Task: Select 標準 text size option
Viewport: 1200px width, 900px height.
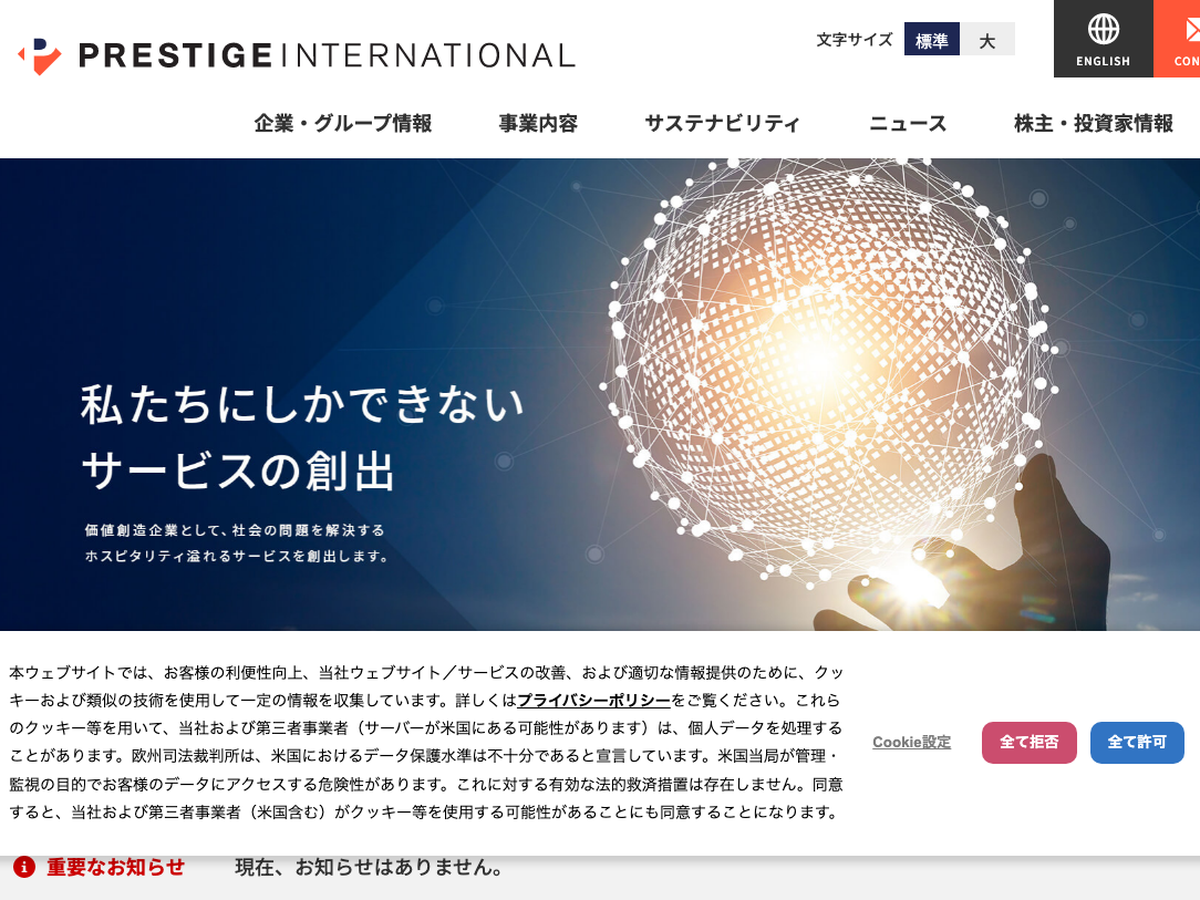Action: 931,41
